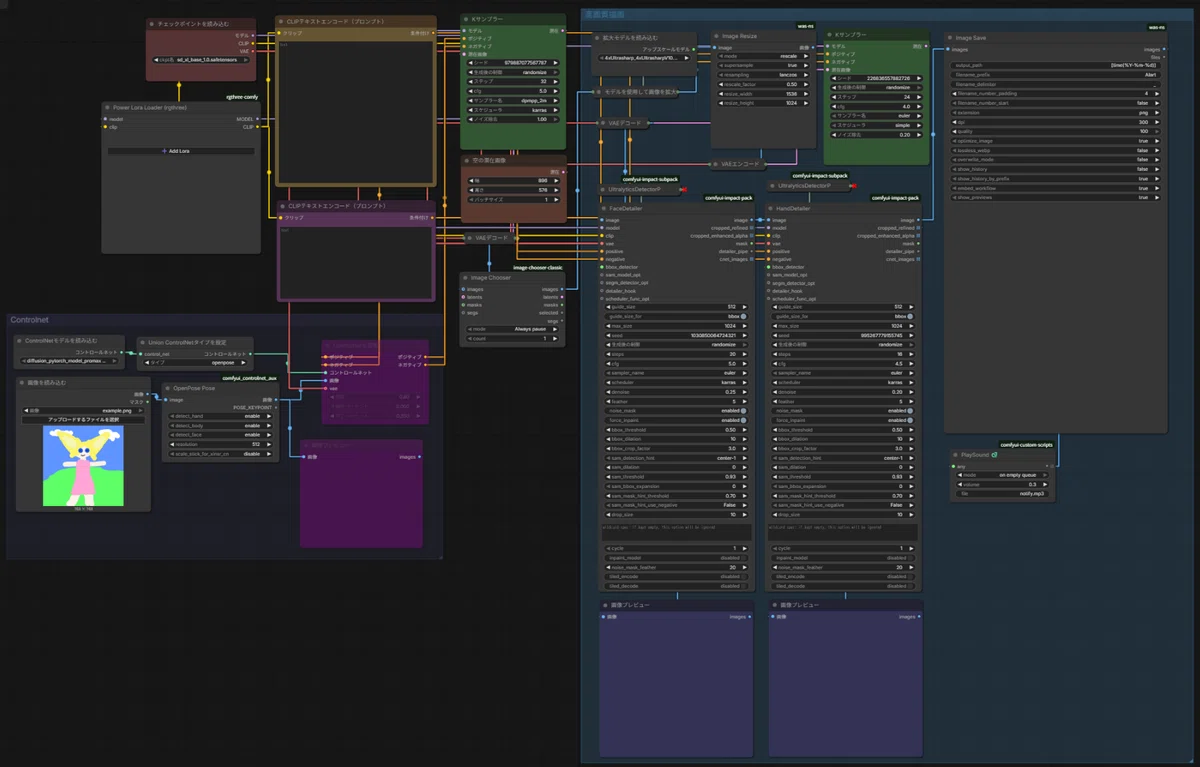The width and height of the screenshot is (1200, 767).
Task: Toggle force_inpaint switch in FaceDetailer
Action: click(x=743, y=420)
